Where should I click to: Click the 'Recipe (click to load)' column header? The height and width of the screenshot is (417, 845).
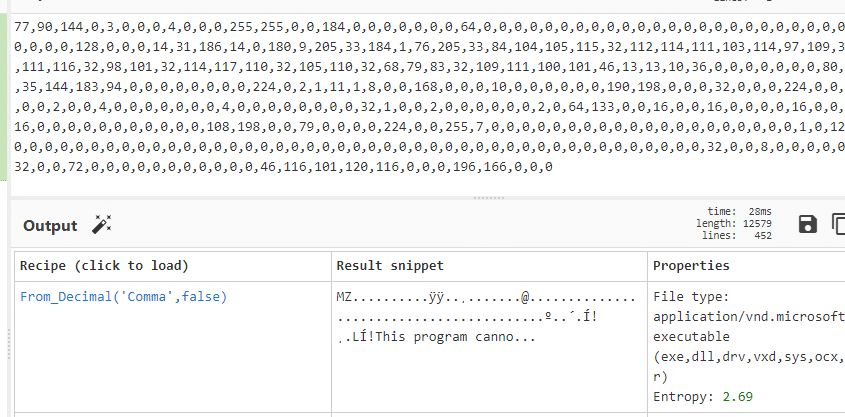click(105, 266)
